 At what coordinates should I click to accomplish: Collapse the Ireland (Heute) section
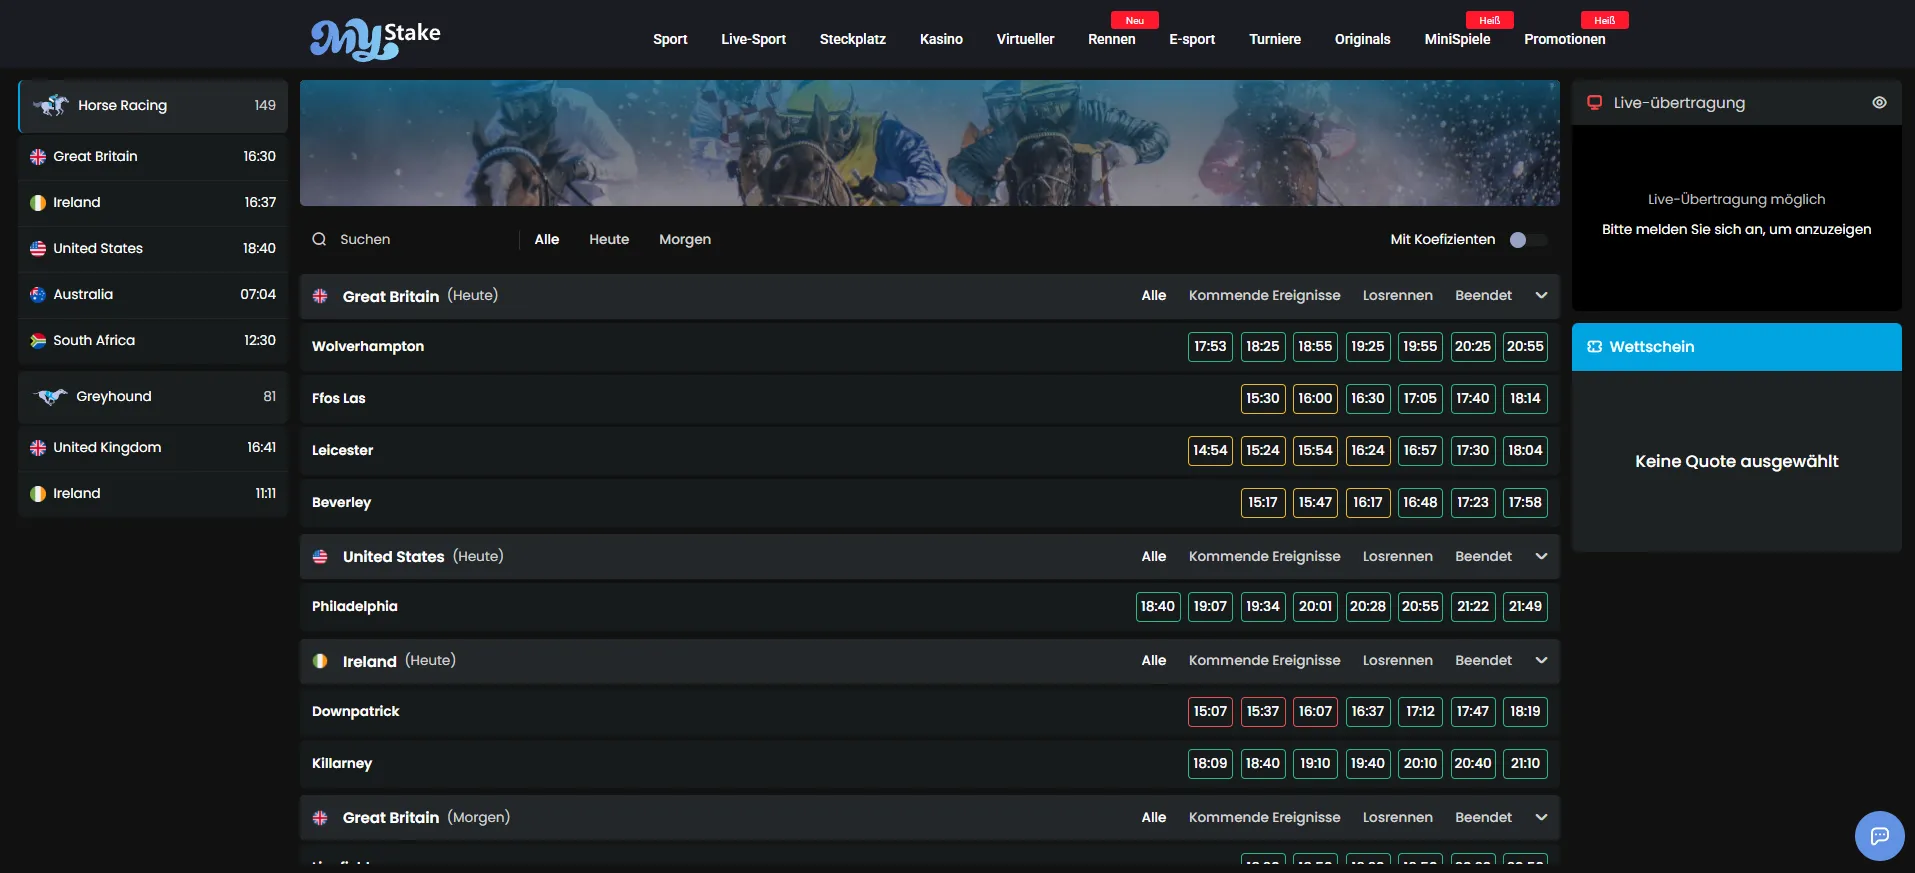[1541, 661]
